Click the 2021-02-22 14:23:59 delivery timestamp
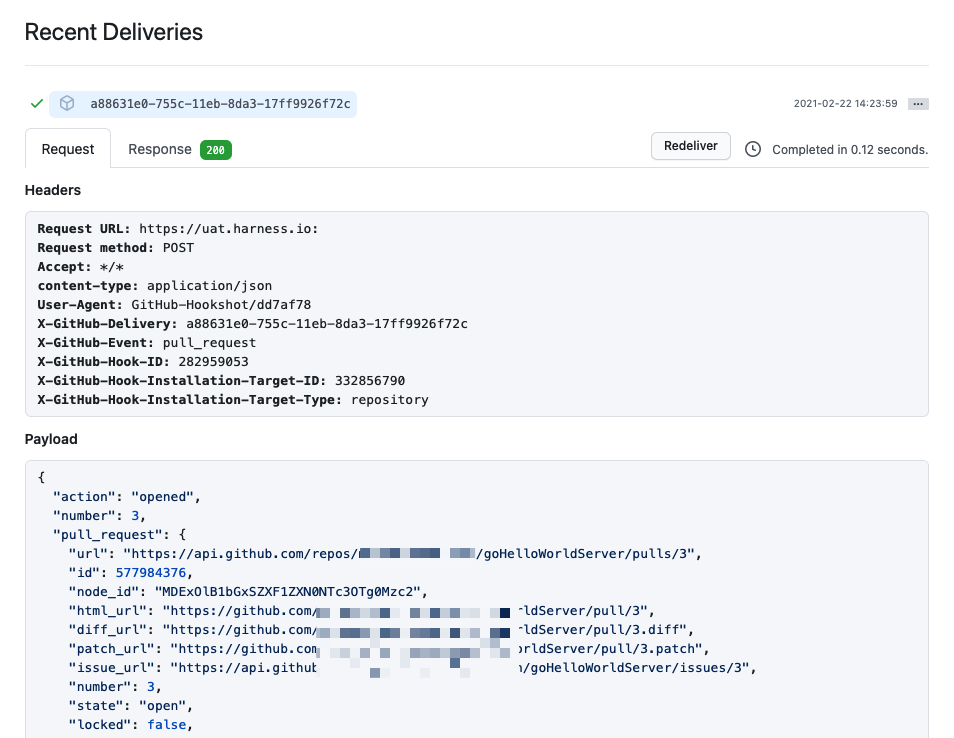 (x=845, y=104)
